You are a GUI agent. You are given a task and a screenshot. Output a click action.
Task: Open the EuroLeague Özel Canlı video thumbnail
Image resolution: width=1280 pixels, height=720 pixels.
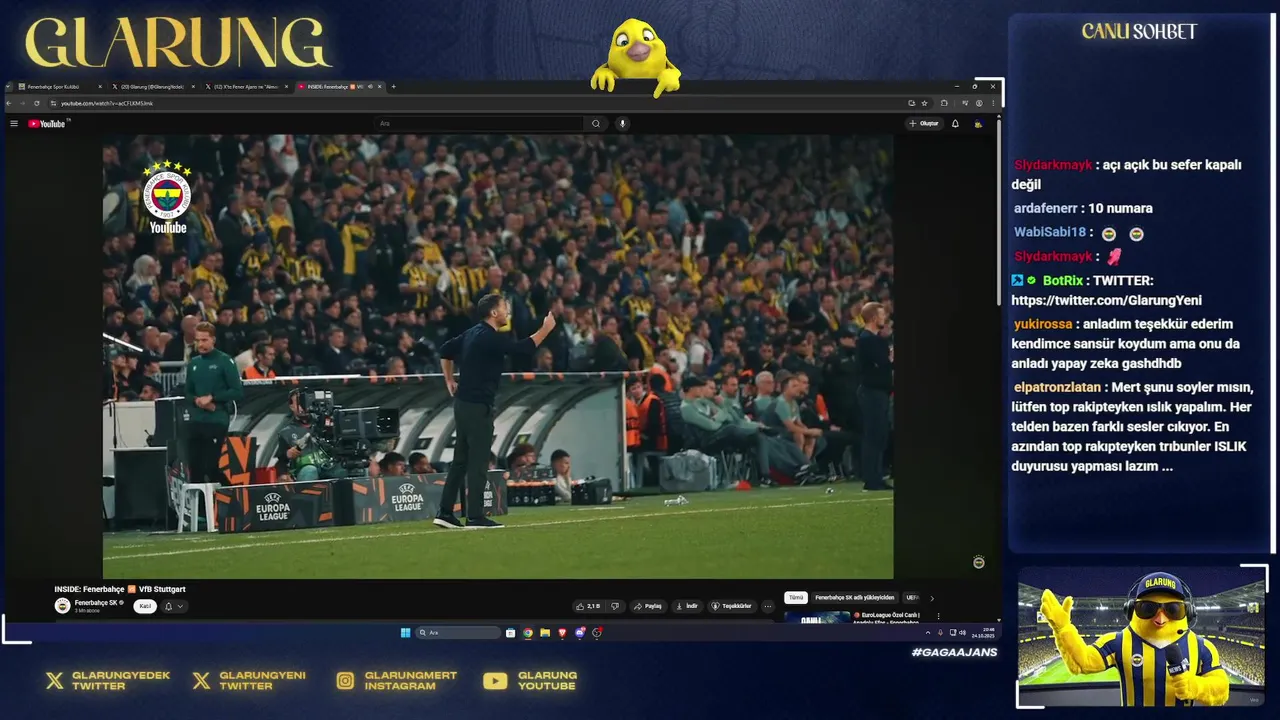817,617
